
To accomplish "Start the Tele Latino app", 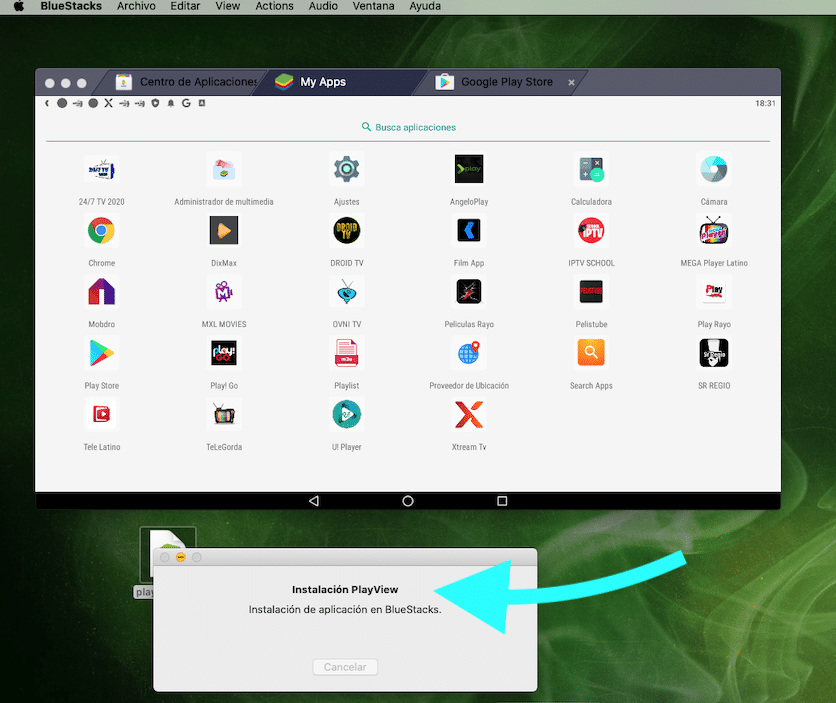I will tap(101, 414).
